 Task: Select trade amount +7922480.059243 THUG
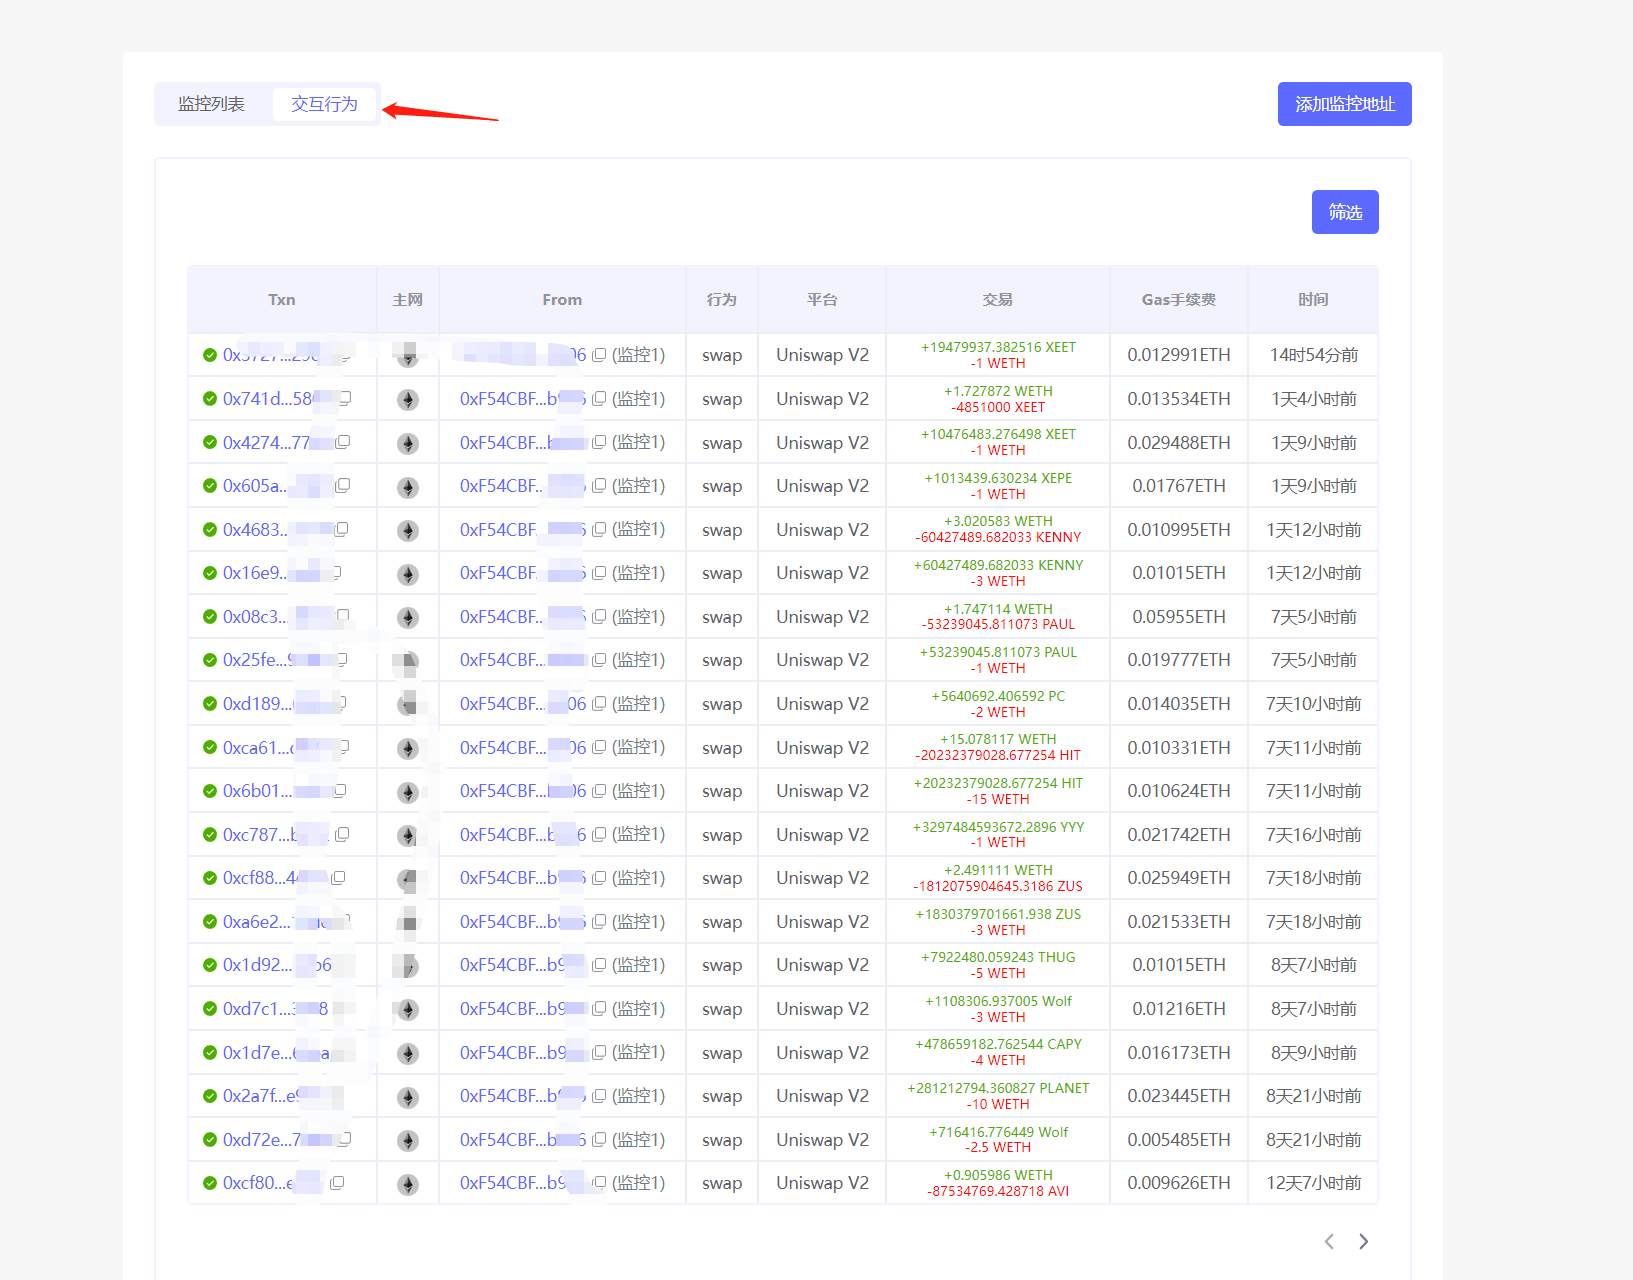click(998, 957)
